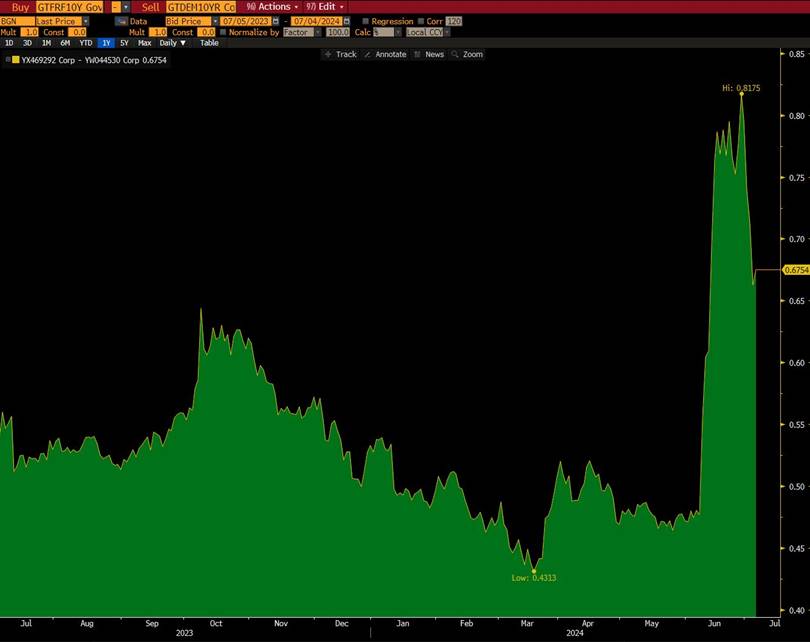Open the News overlay icon
This screenshot has height=642, width=810.
point(417,54)
